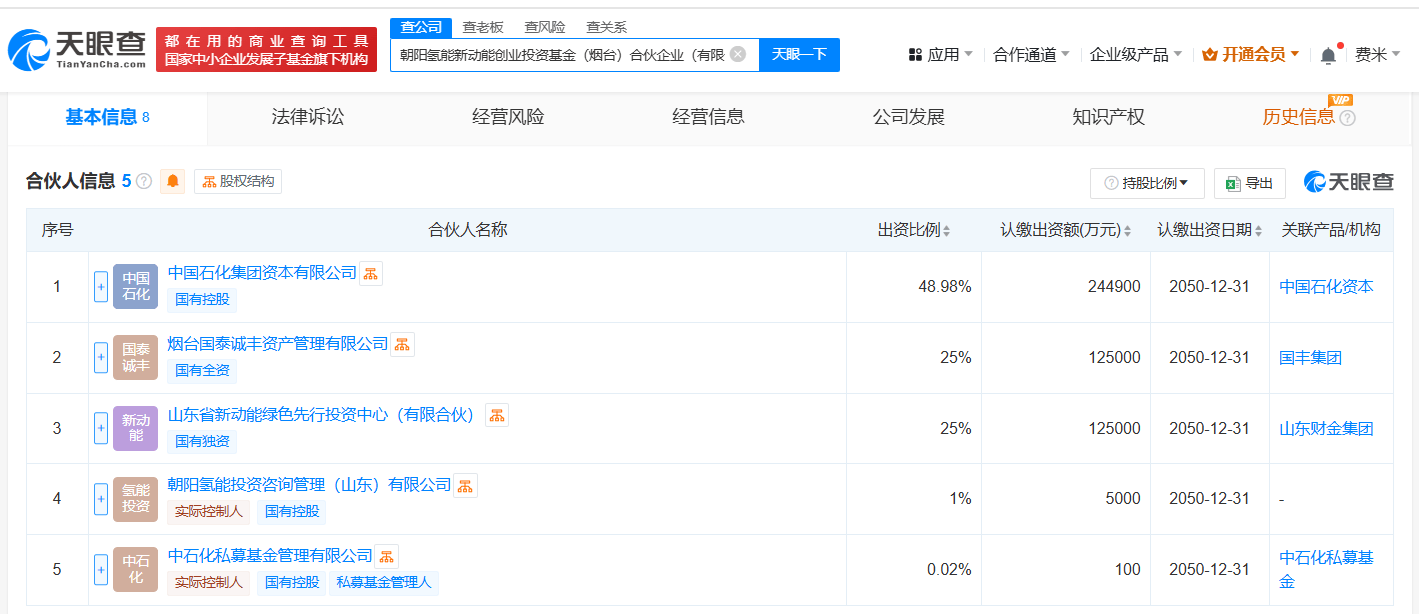Open the 山东财金集团 related institution link
The image size is (1419, 614).
[x=1326, y=428]
